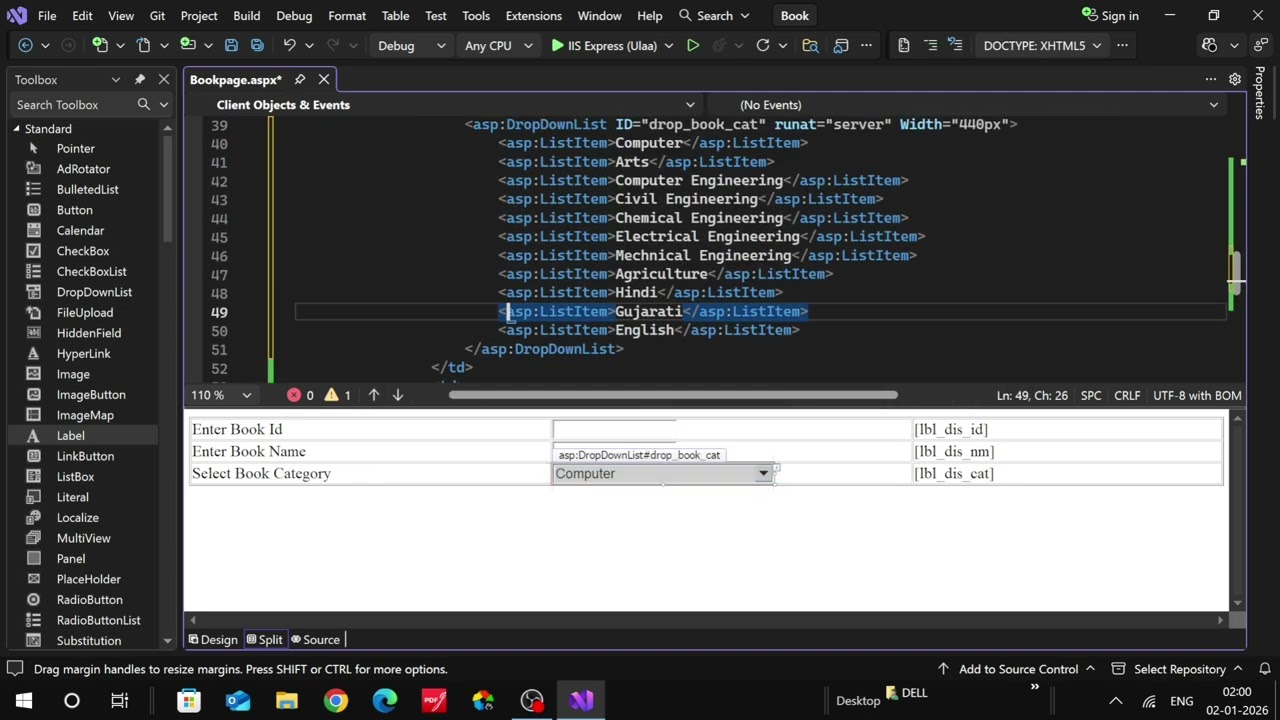Click the Save All toolbar icon

[257, 45]
